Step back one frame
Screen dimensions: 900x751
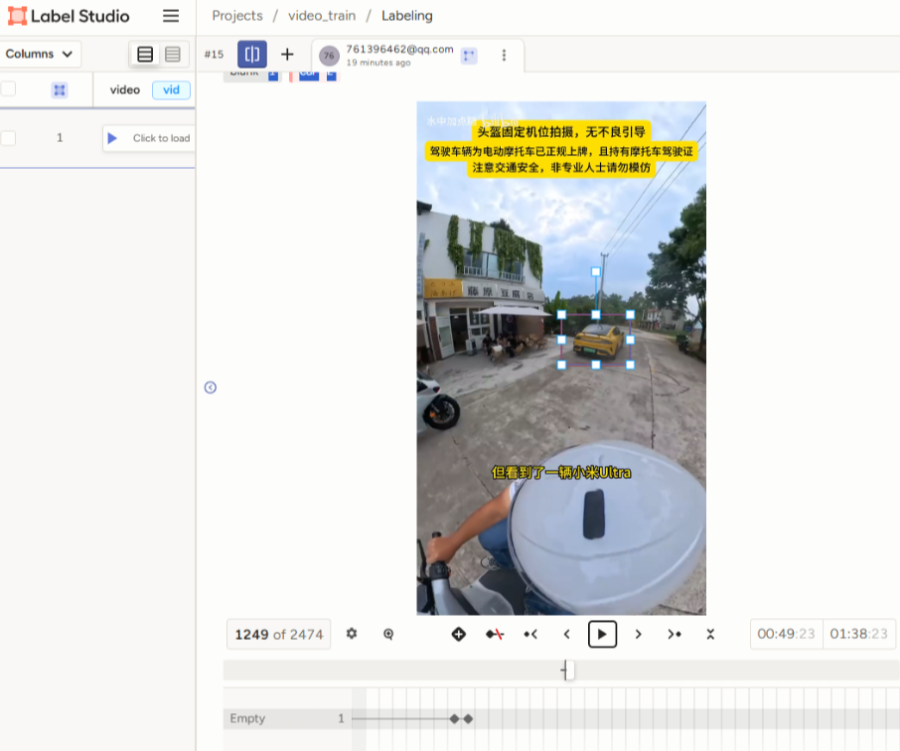coord(567,634)
